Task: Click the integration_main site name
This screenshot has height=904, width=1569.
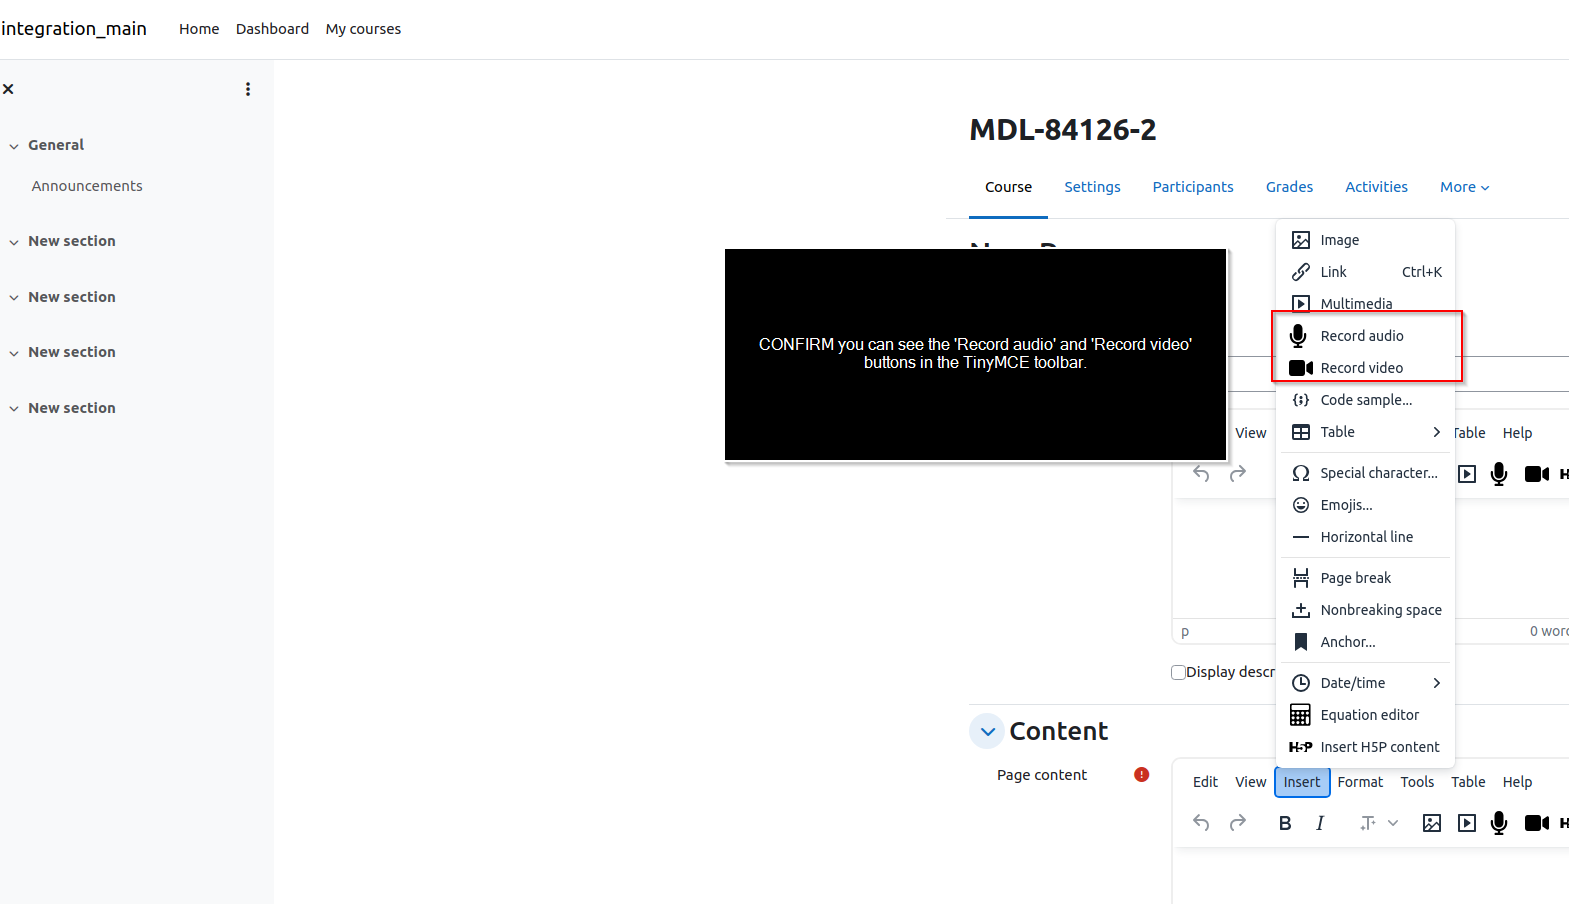Action: click(x=74, y=29)
